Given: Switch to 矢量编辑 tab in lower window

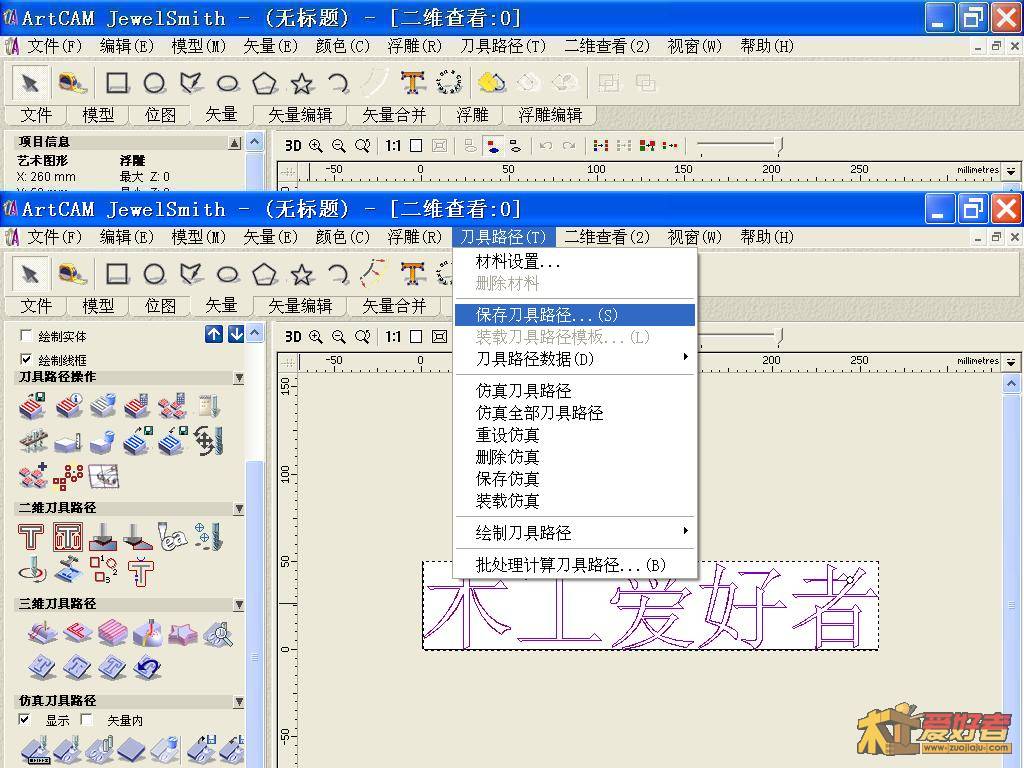Looking at the screenshot, I should click(300, 306).
